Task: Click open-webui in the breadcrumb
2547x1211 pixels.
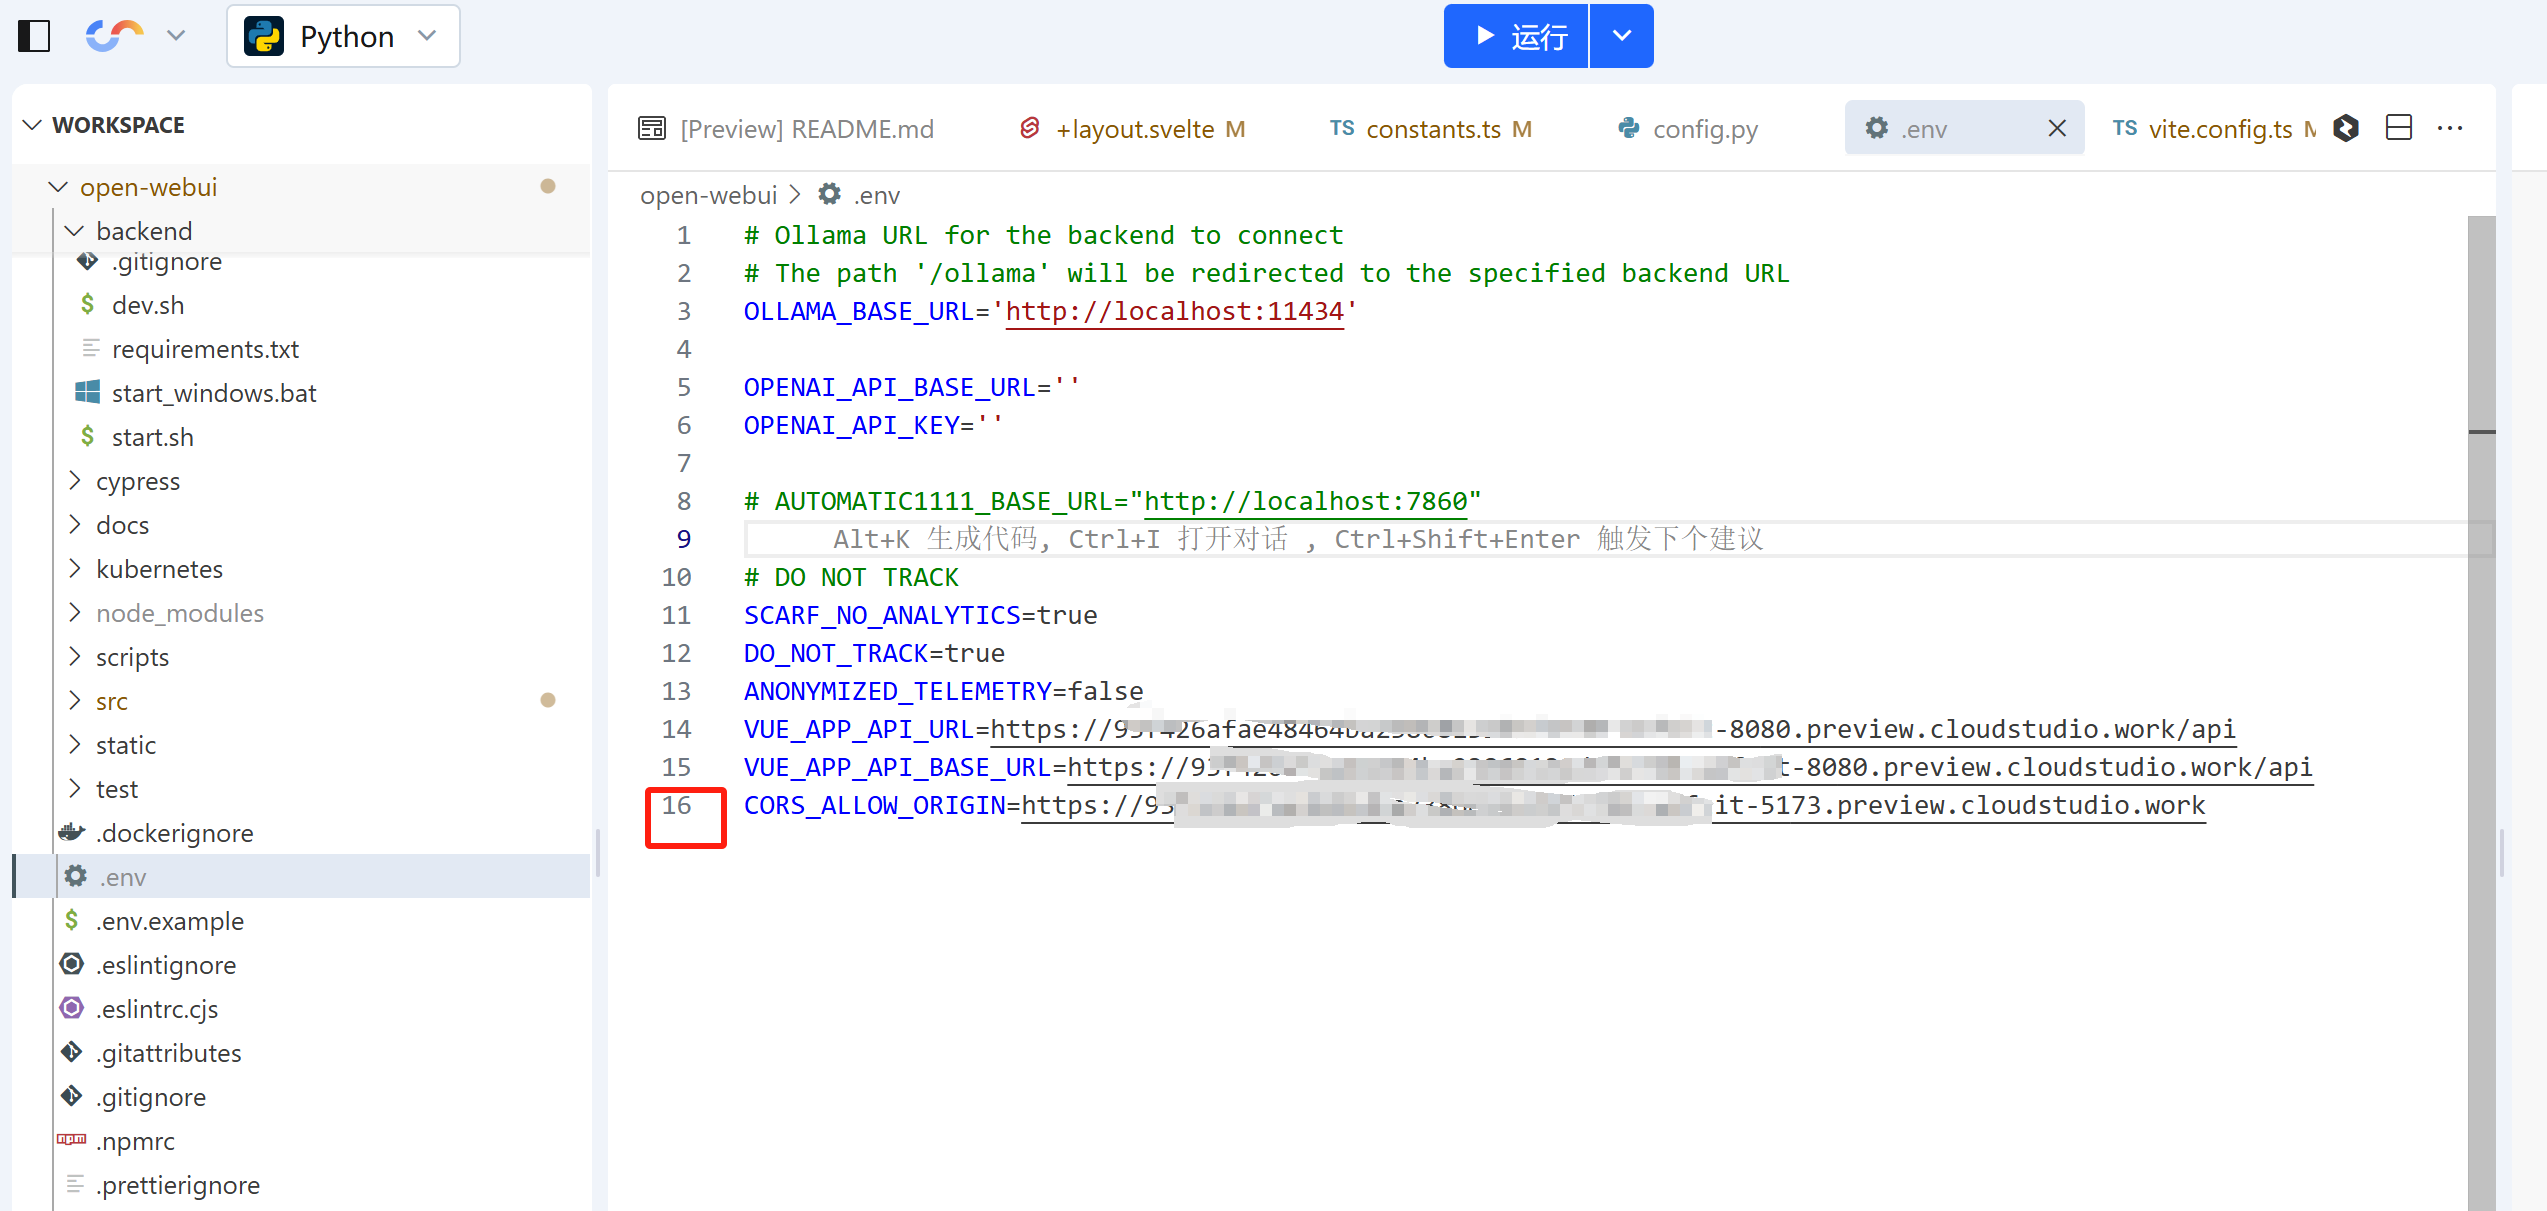Action: tap(708, 195)
